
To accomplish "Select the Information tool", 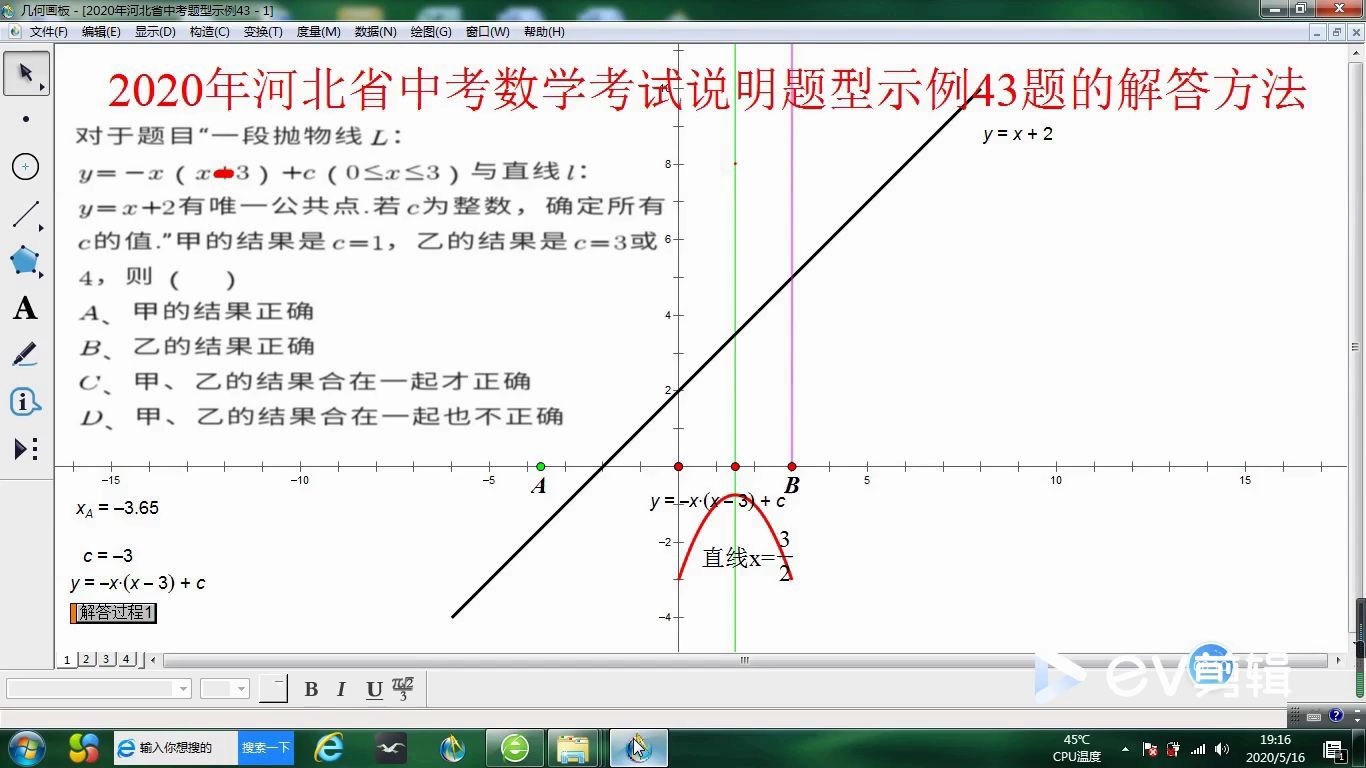I will pos(27,400).
